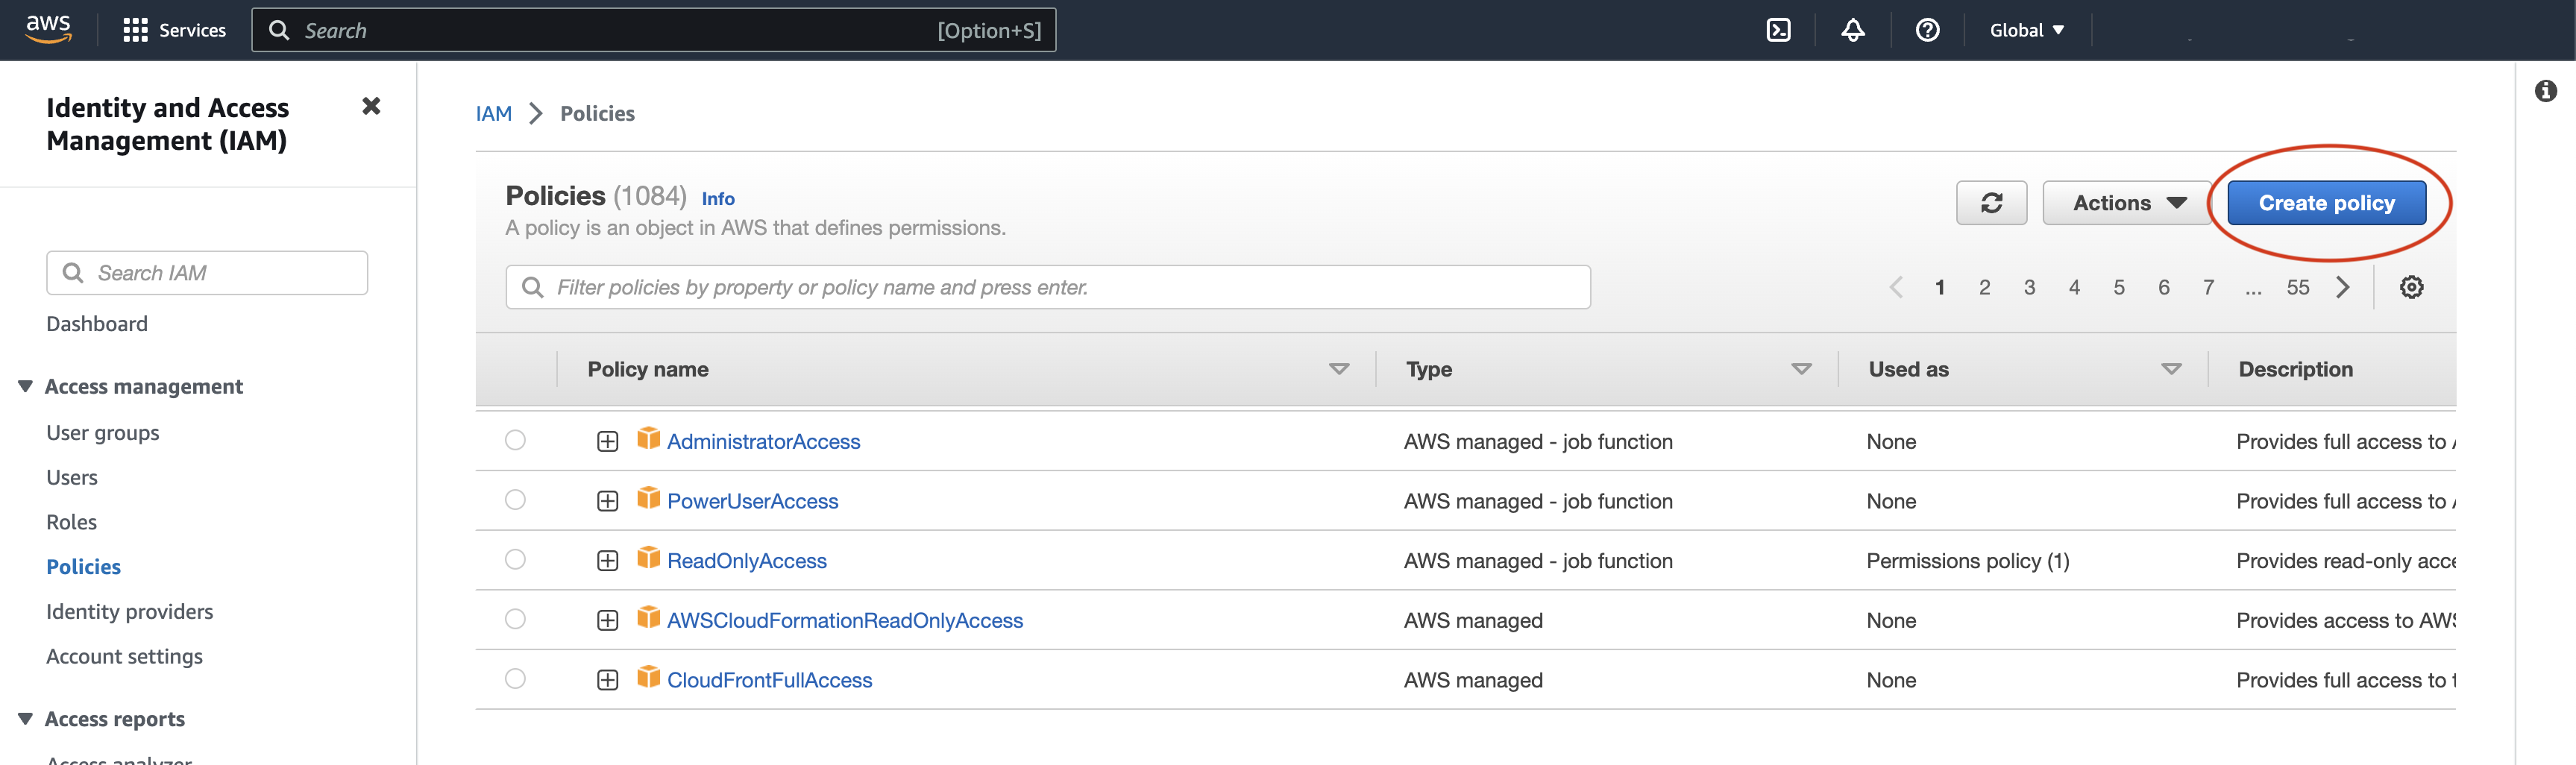Collapse the Access reports section

(26, 718)
